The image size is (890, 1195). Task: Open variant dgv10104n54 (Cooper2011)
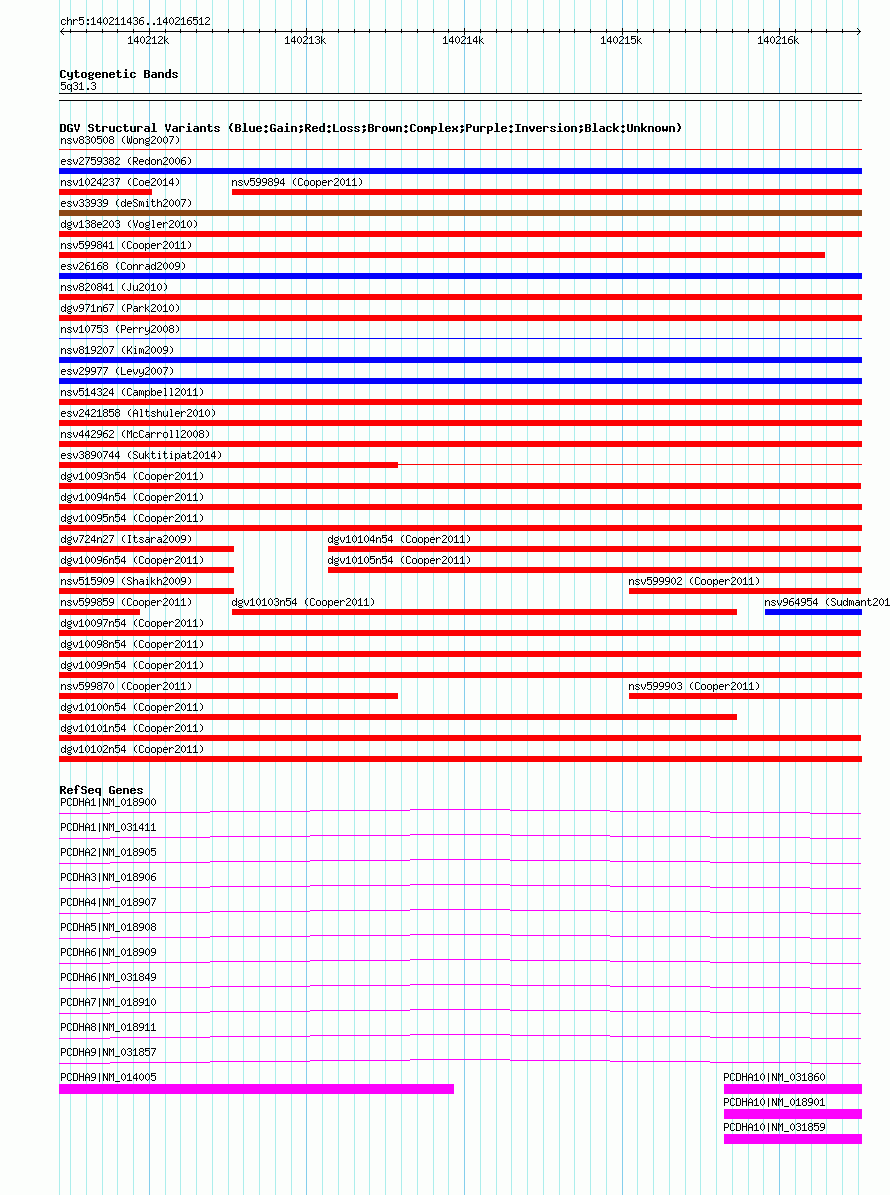pyautogui.click(x=399, y=539)
